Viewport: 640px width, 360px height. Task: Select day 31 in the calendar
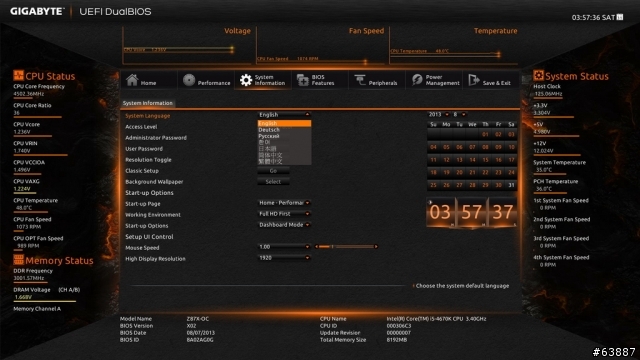(511, 185)
